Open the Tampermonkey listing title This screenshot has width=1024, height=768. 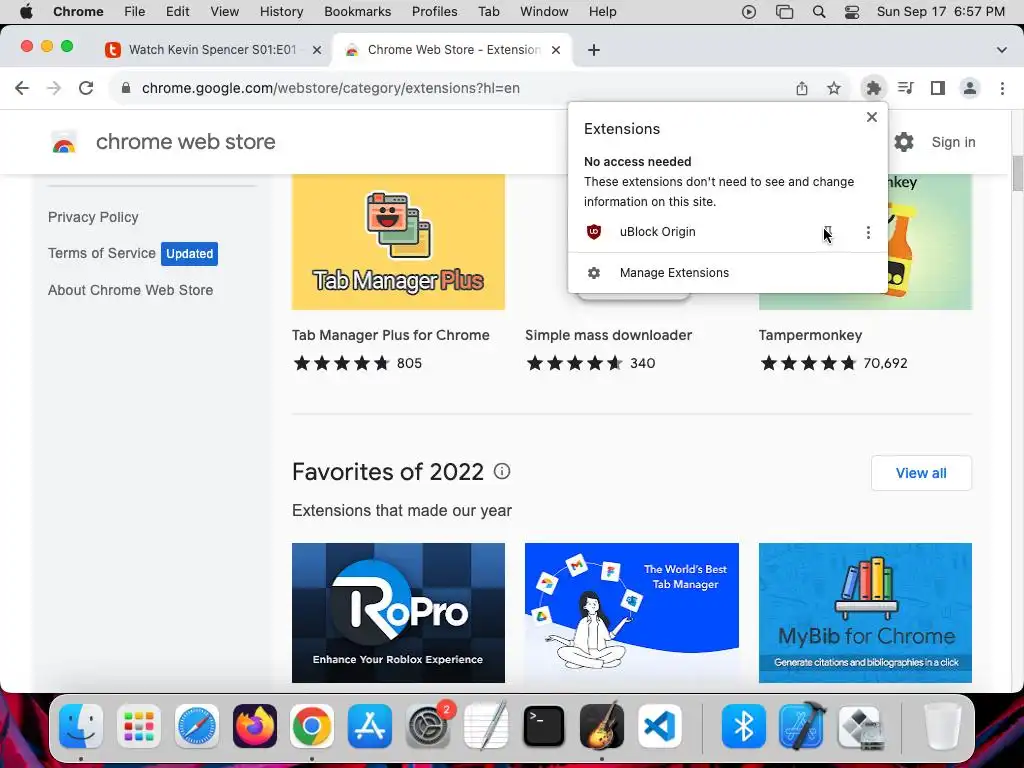810,335
